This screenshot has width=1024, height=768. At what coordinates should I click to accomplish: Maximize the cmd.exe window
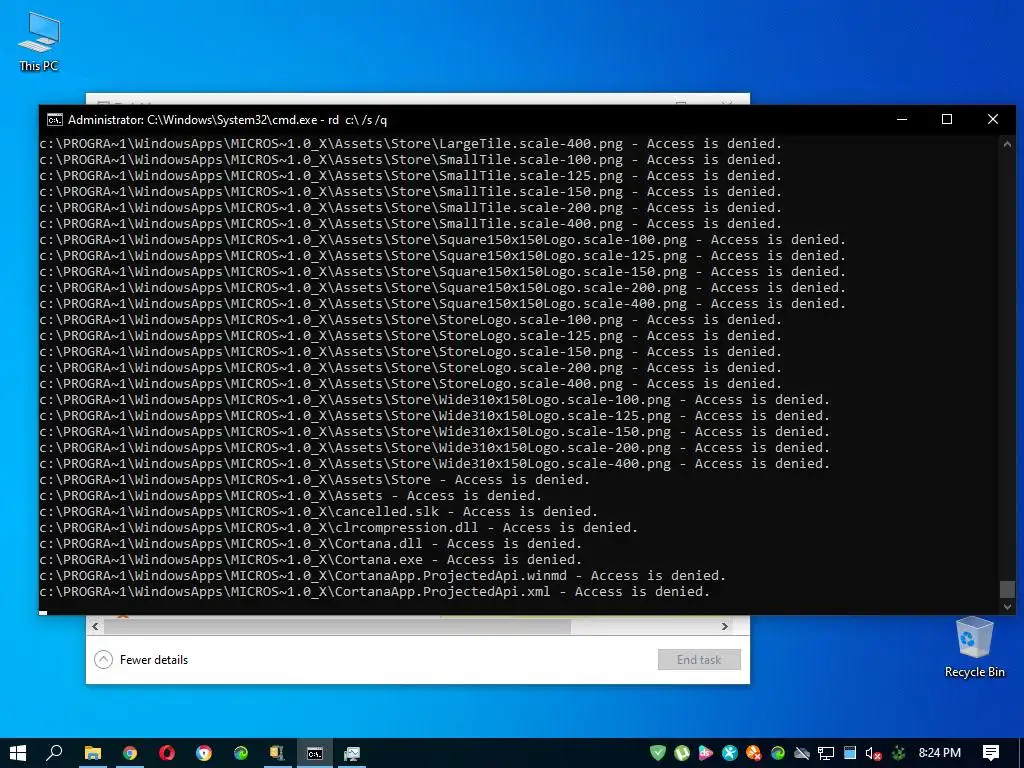click(x=947, y=120)
